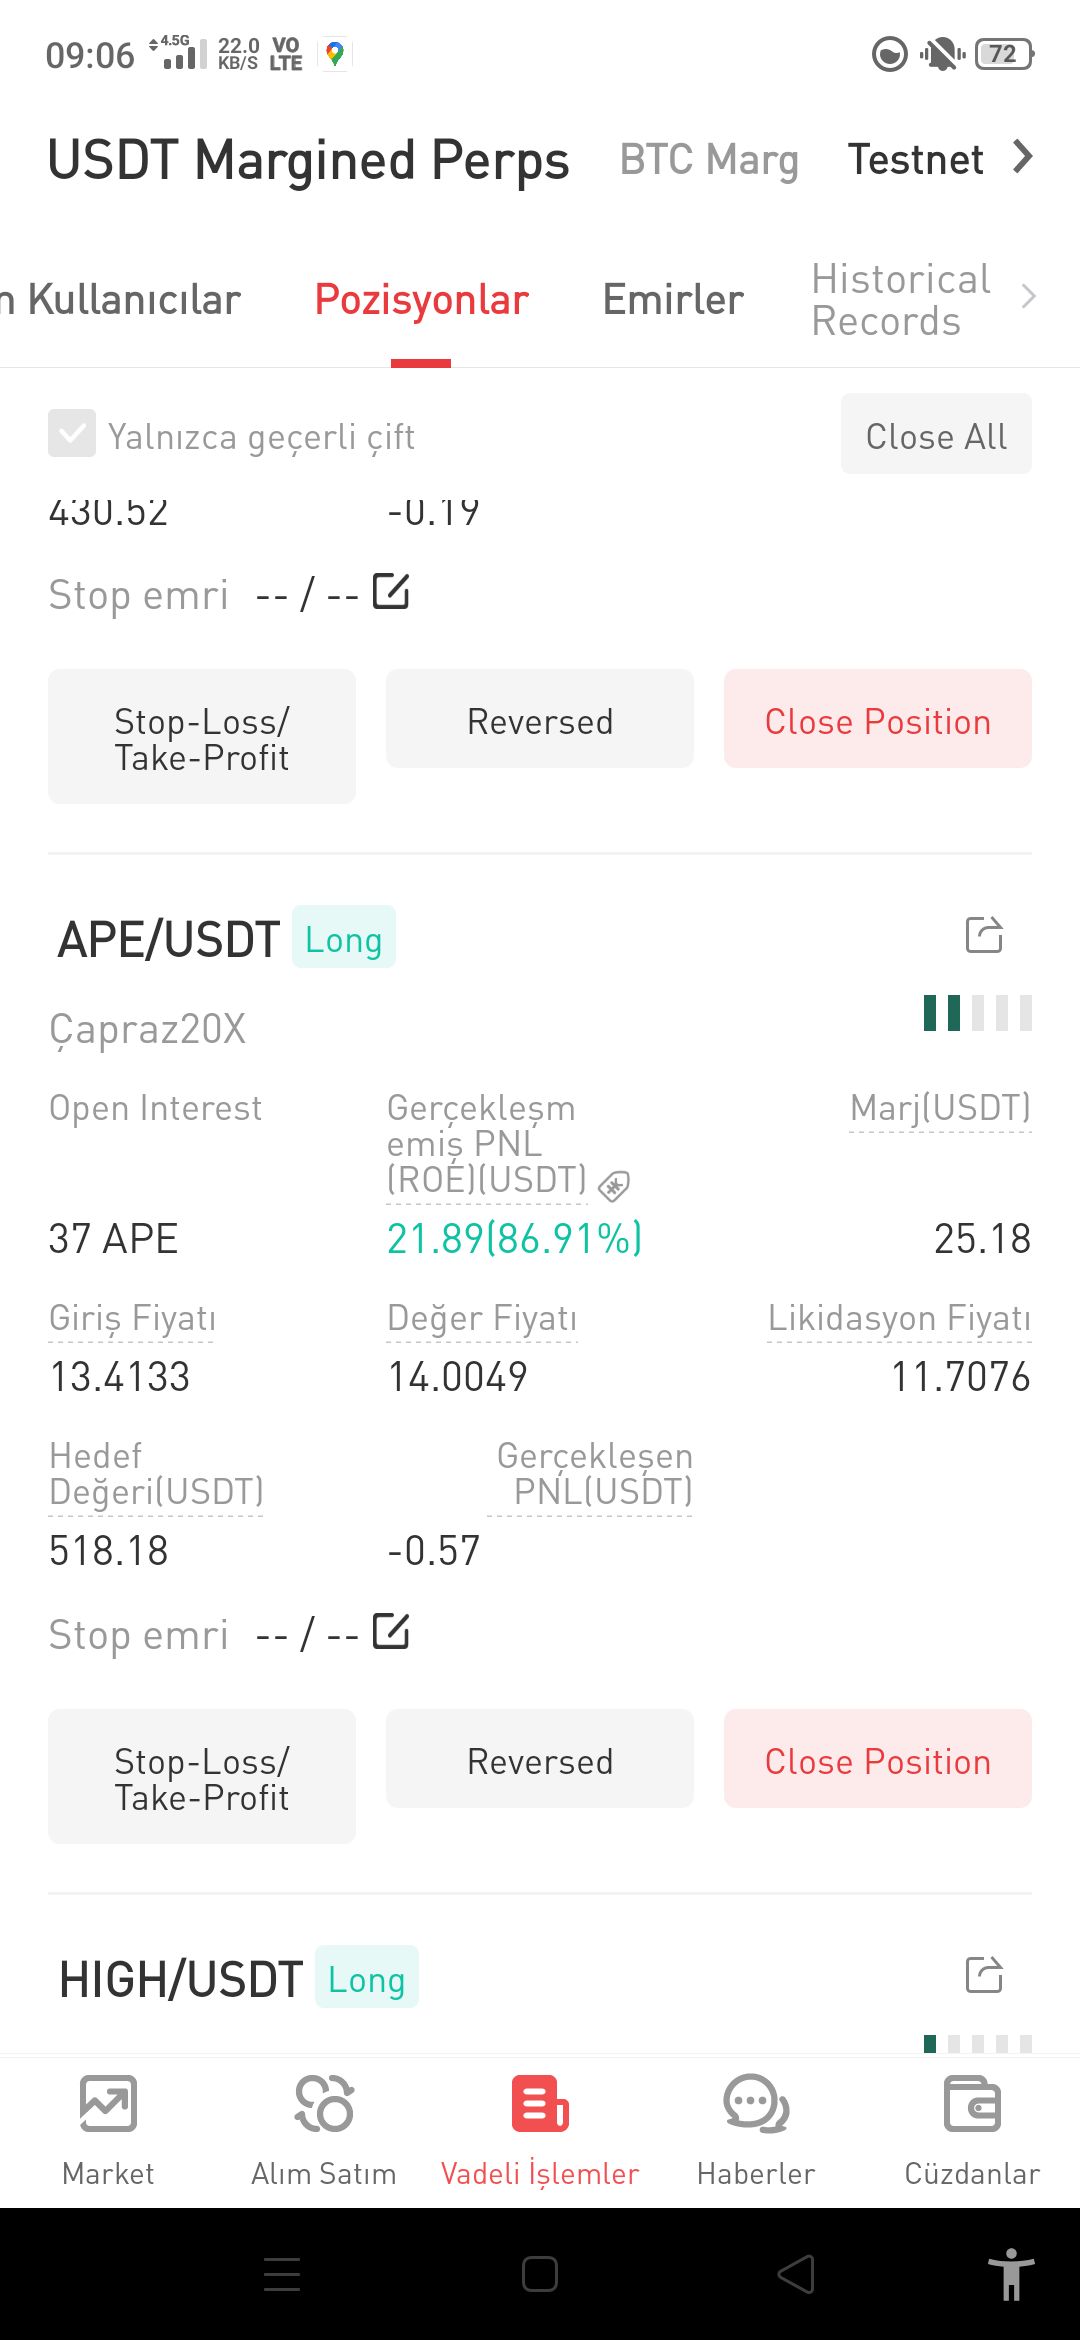Image resolution: width=1080 pixels, height=2340 pixels.
Task: Toggle Yalnızca geçerli çift checkbox
Action: coord(72,433)
